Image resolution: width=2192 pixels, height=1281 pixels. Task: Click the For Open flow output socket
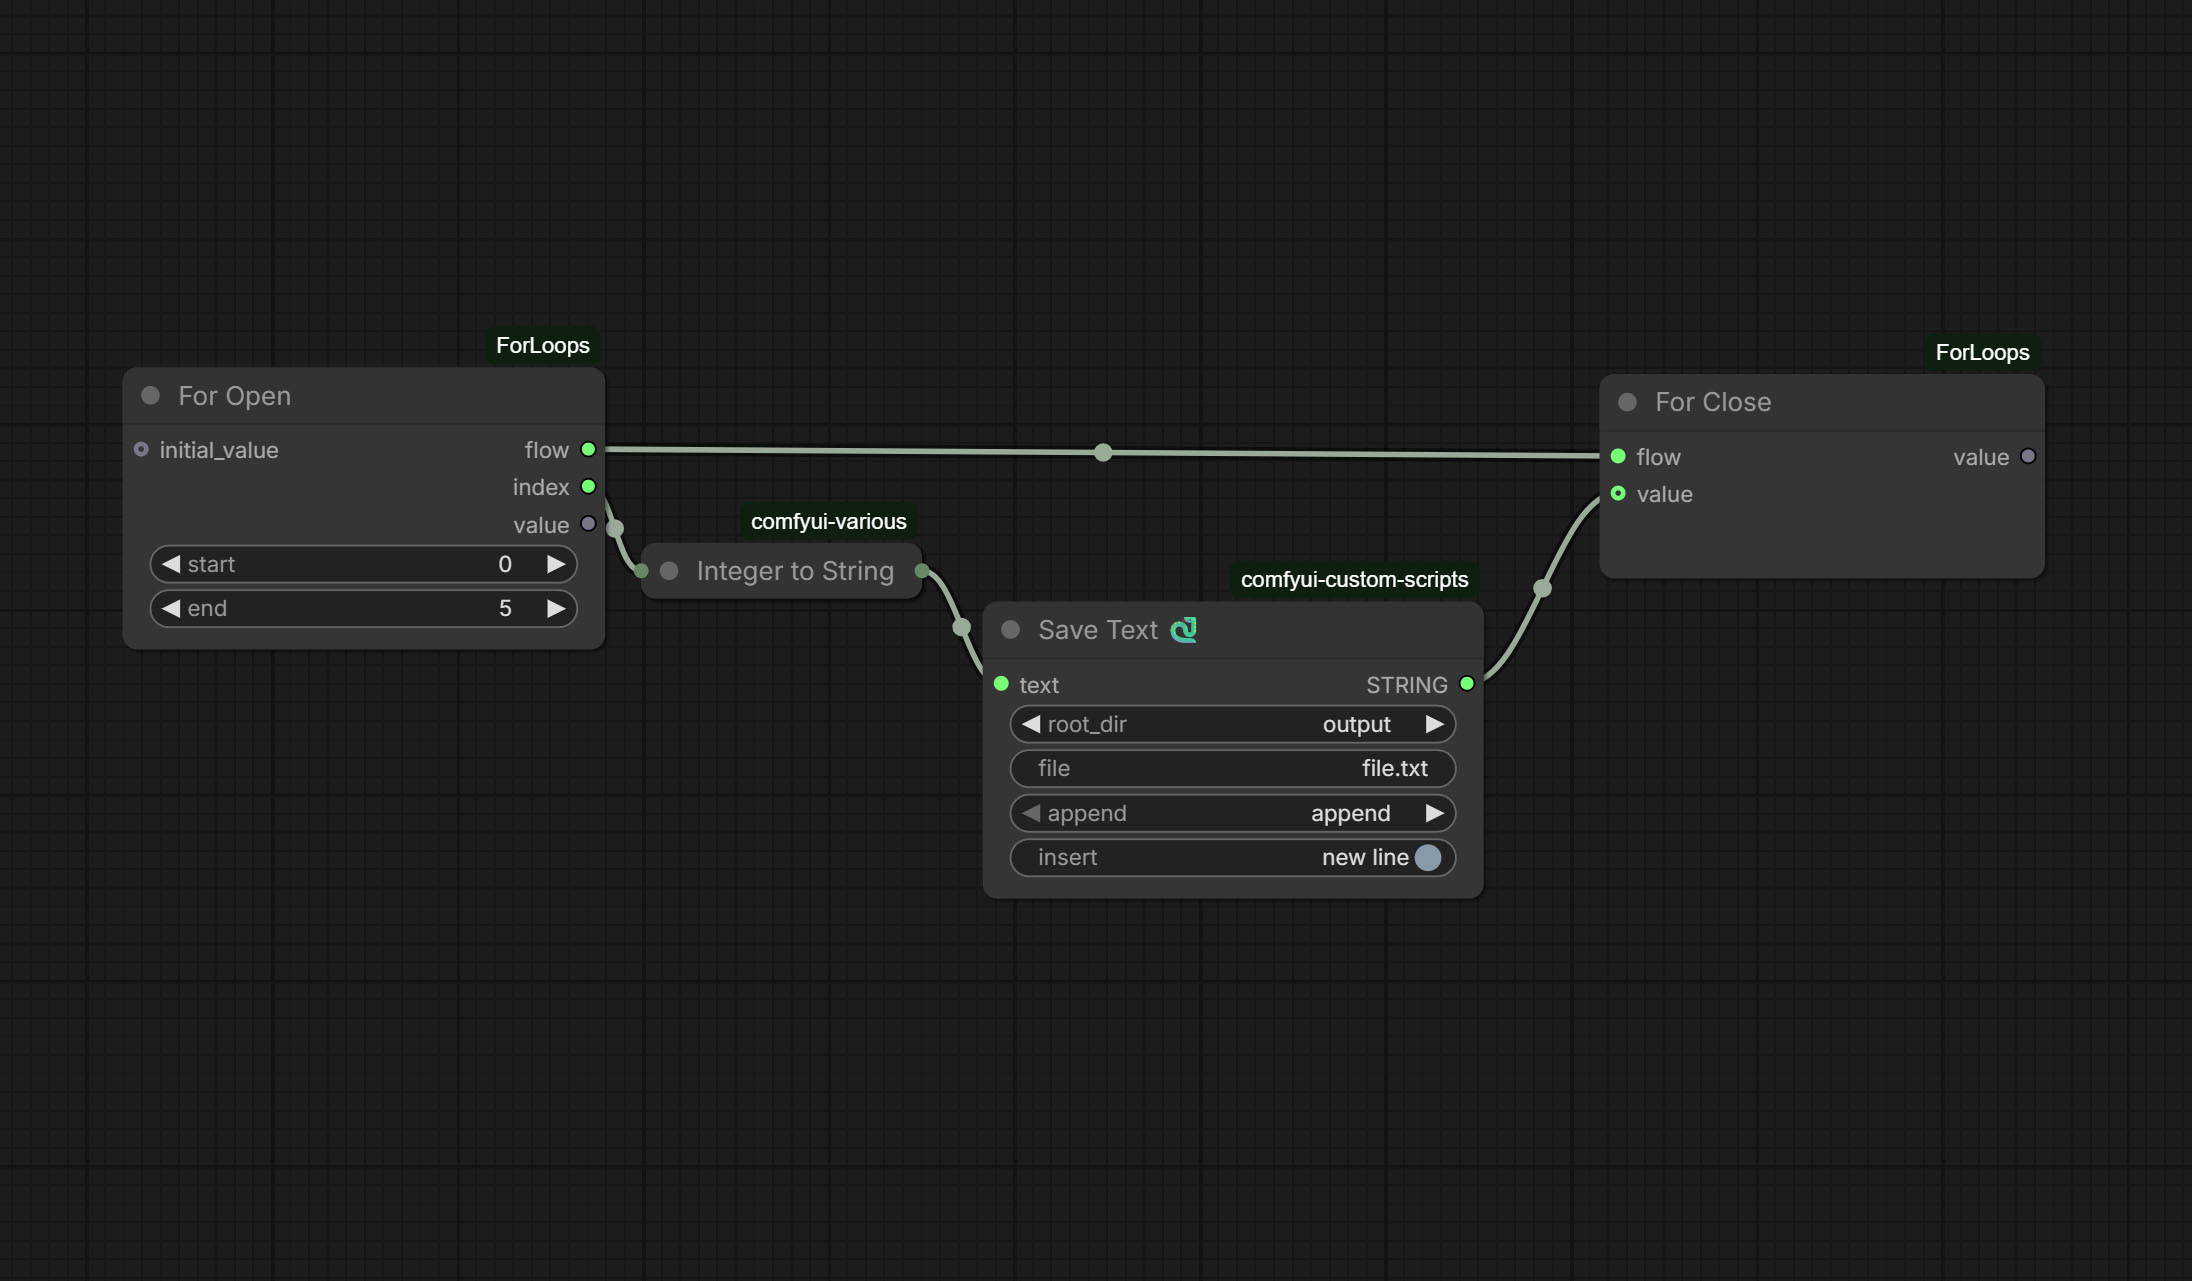(589, 450)
